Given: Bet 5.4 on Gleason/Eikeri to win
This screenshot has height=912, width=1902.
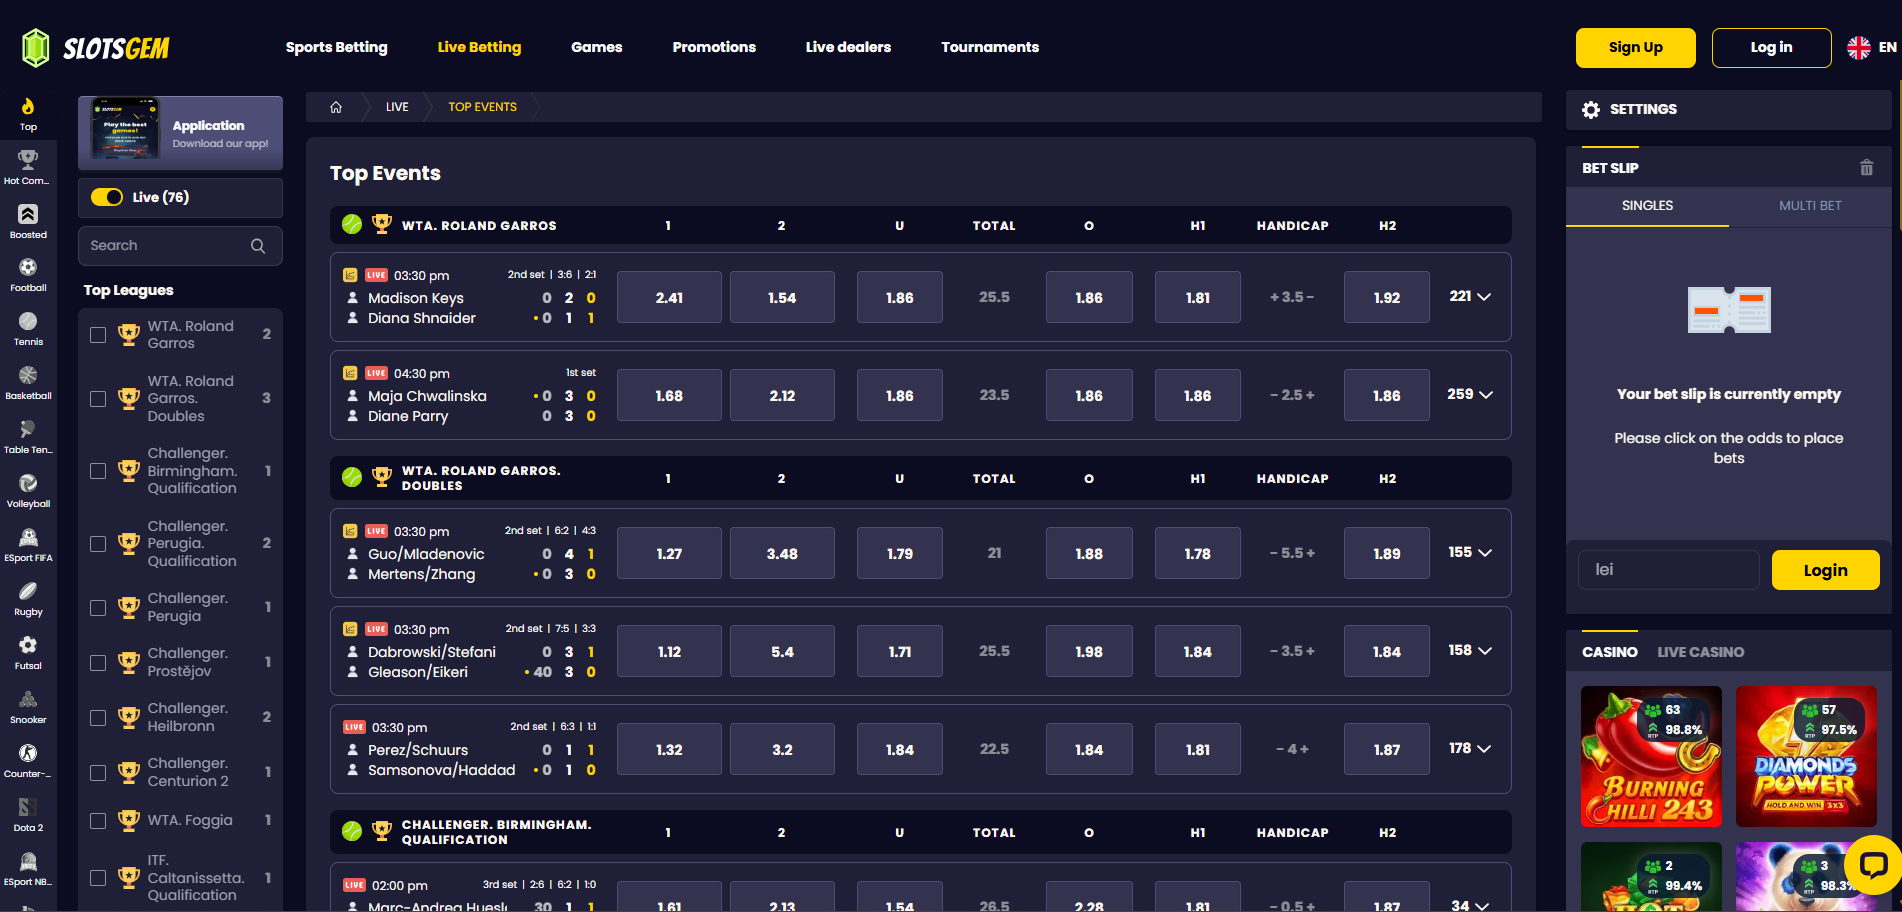Looking at the screenshot, I should click(x=782, y=651).
